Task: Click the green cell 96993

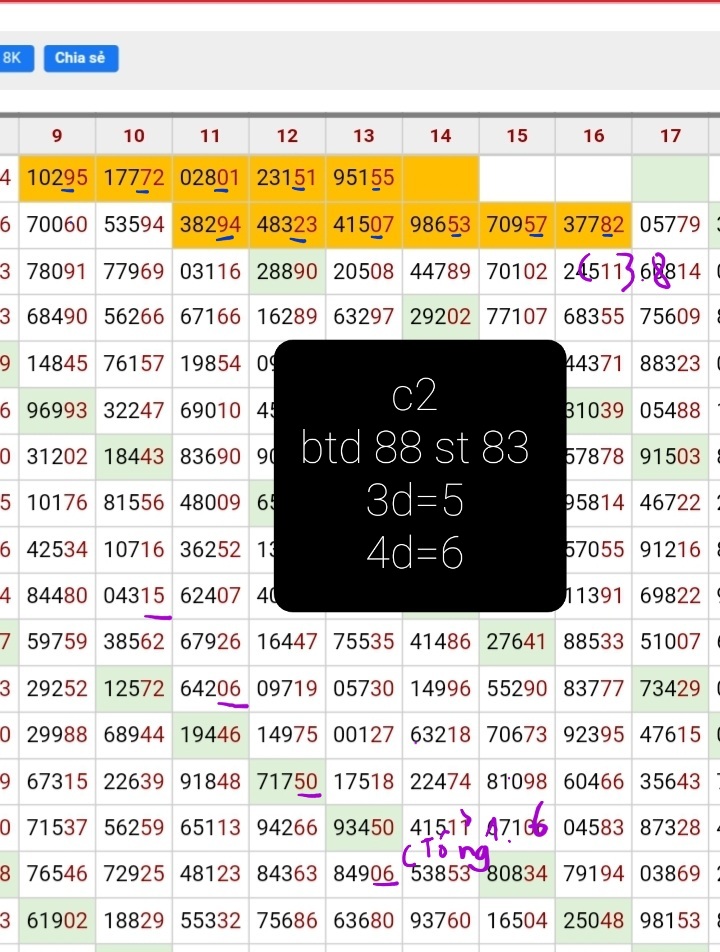Action: tap(57, 411)
